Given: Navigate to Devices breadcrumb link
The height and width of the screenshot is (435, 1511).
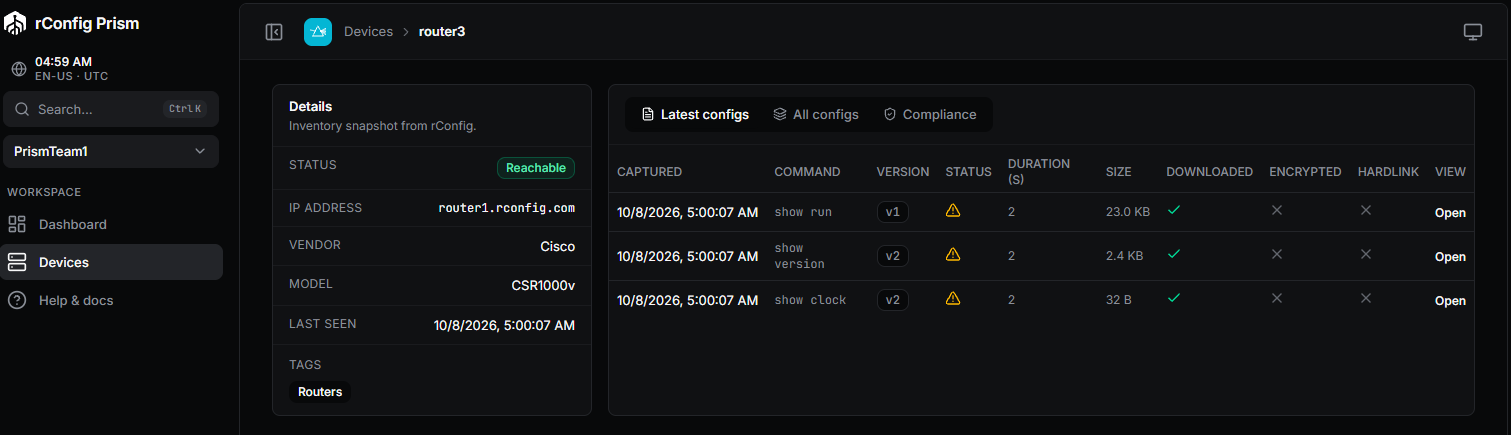Looking at the screenshot, I should 368,32.
